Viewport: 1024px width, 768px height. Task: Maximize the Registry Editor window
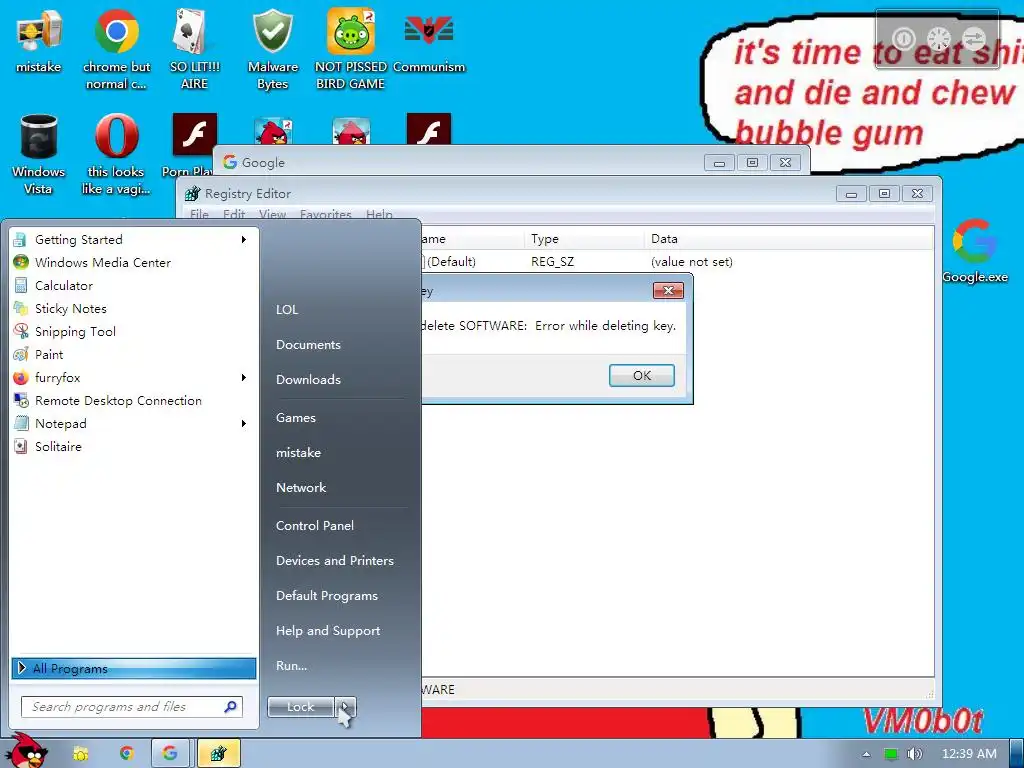[x=884, y=193]
